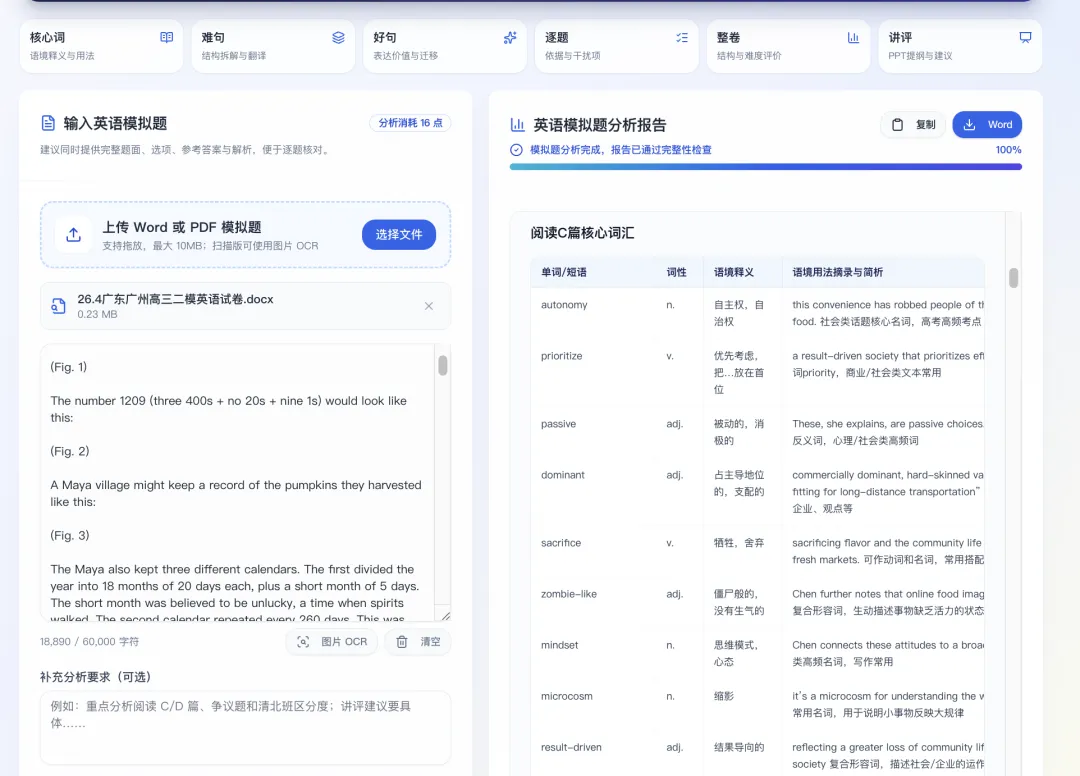Select the word prioritize
Screen dimensions: 1080x776
click(561, 356)
